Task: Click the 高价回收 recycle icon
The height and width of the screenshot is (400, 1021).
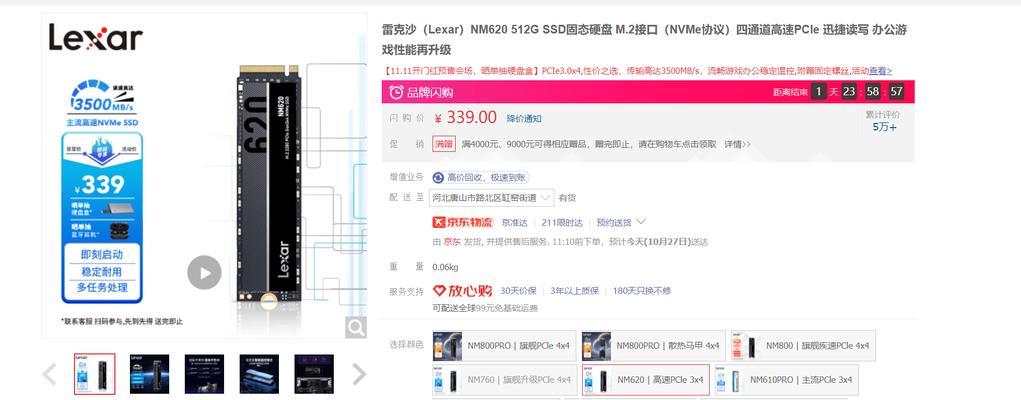Action: (438, 177)
